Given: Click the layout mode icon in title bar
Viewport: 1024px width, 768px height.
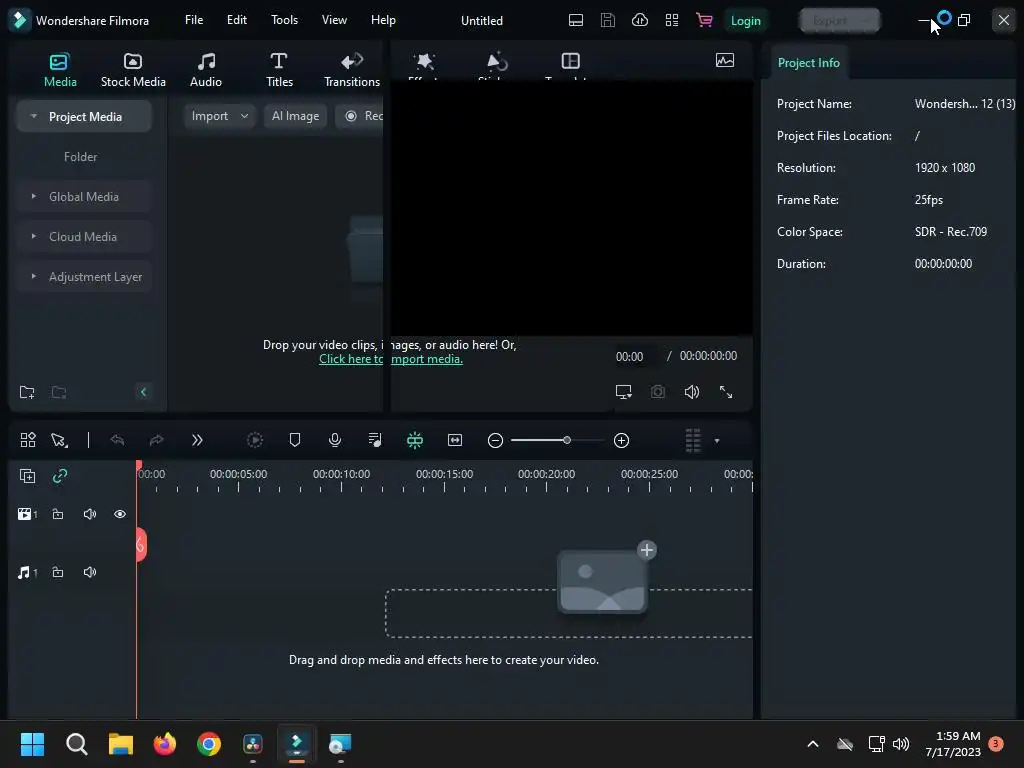Looking at the screenshot, I should coord(575,20).
